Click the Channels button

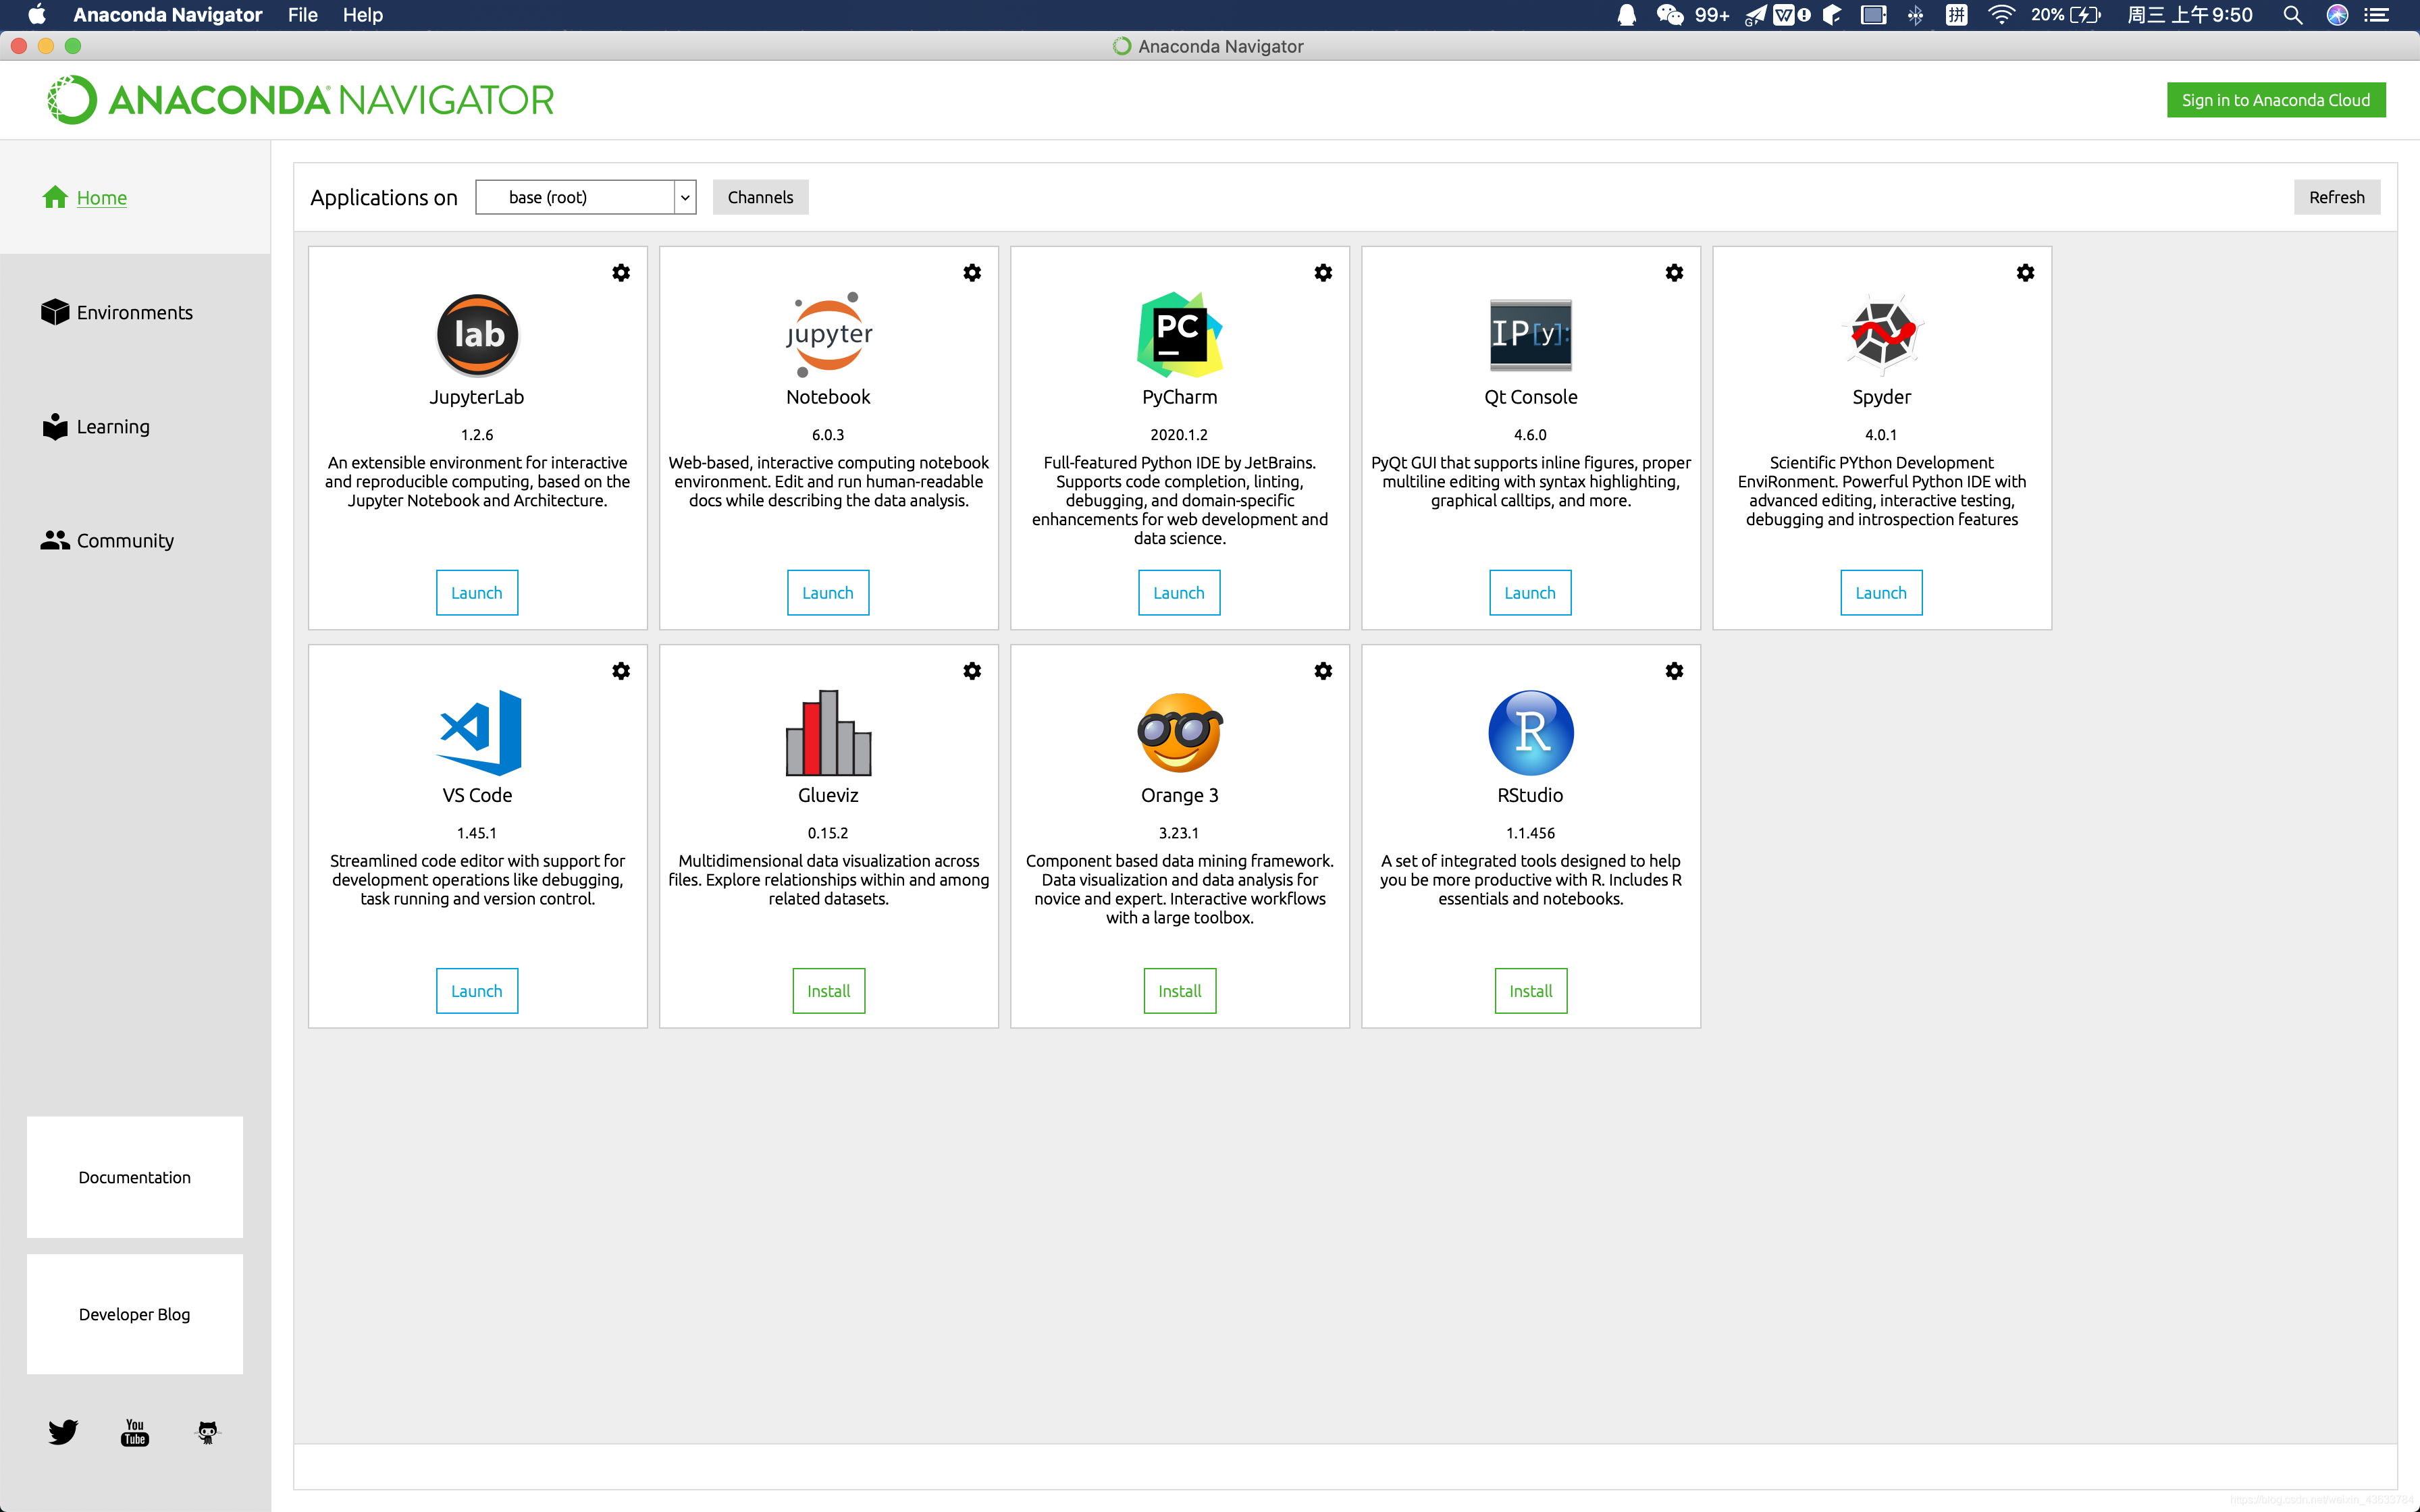point(760,197)
